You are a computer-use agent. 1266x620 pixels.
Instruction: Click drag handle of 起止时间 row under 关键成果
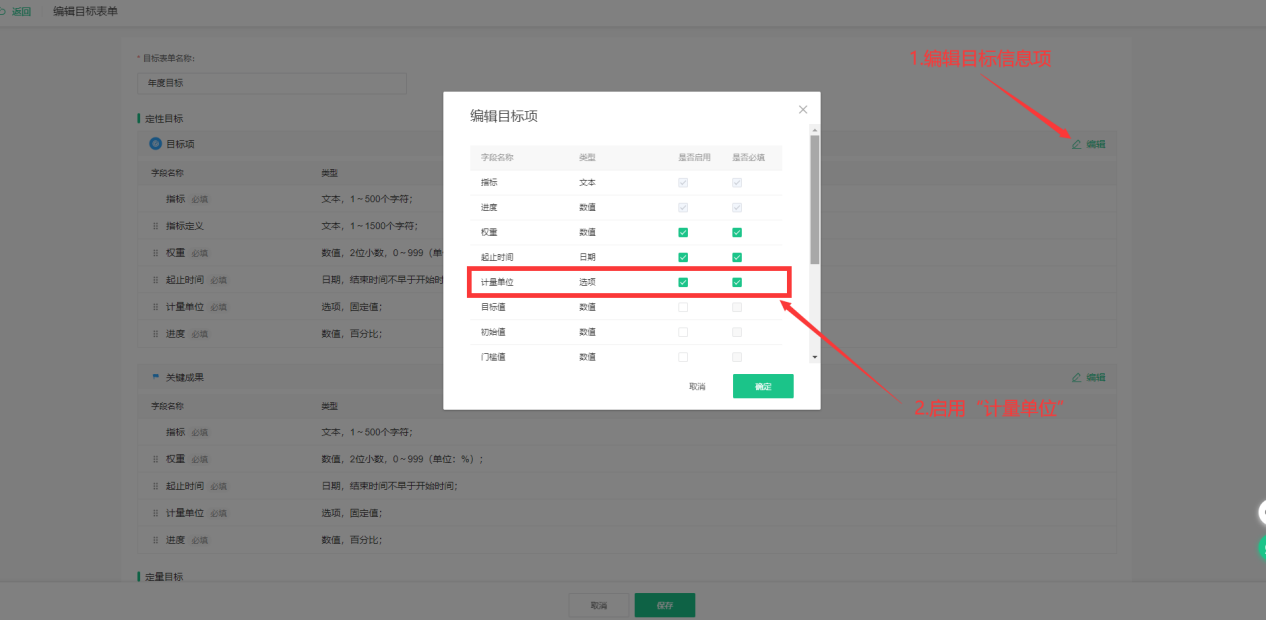[155, 486]
